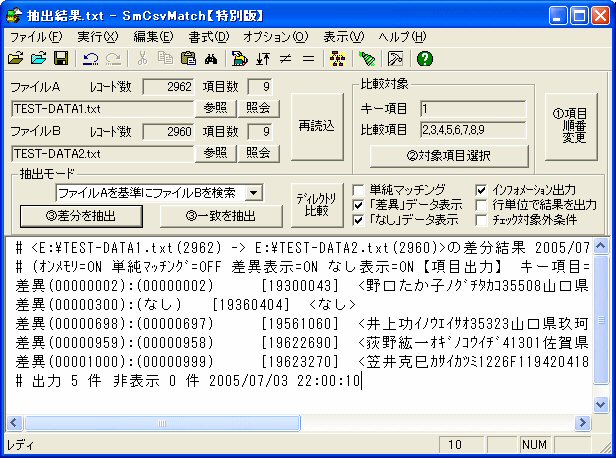
Task: Open the 表示(V) menu
Action: 343,36
